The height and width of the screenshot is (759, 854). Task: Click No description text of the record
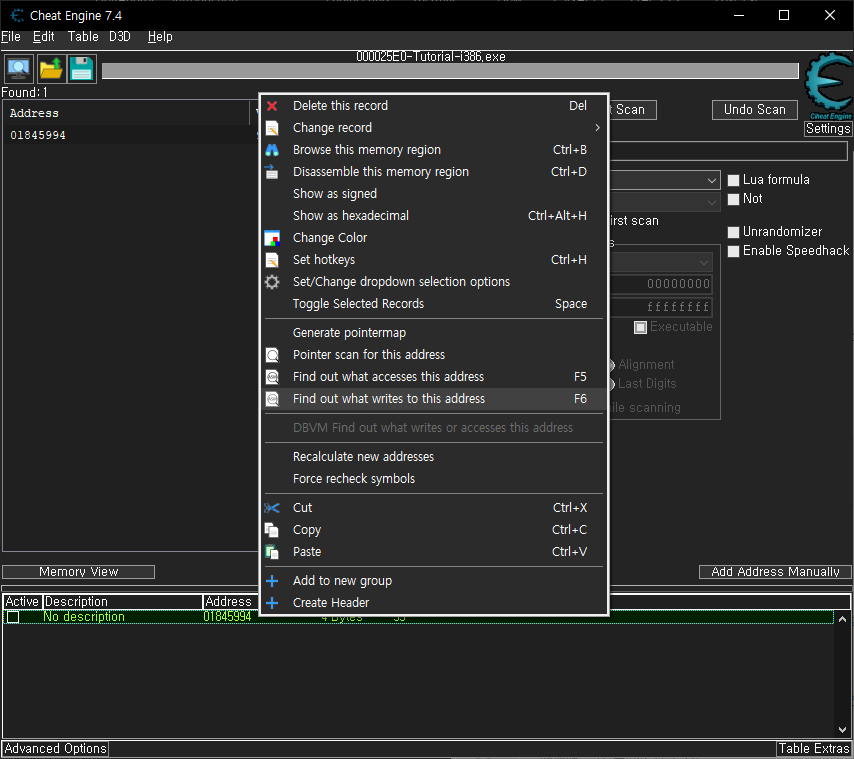click(84, 617)
